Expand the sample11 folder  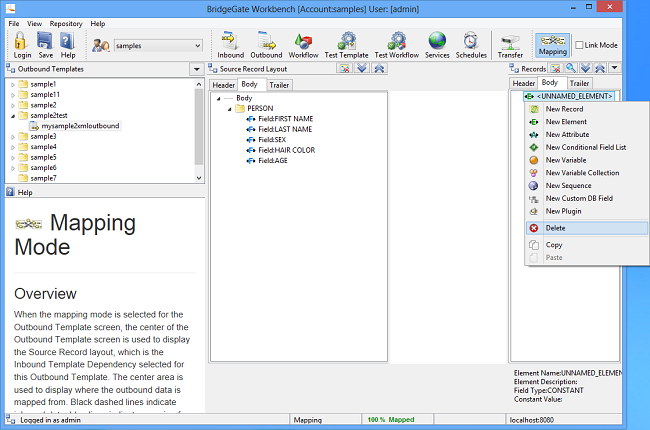pos(13,95)
